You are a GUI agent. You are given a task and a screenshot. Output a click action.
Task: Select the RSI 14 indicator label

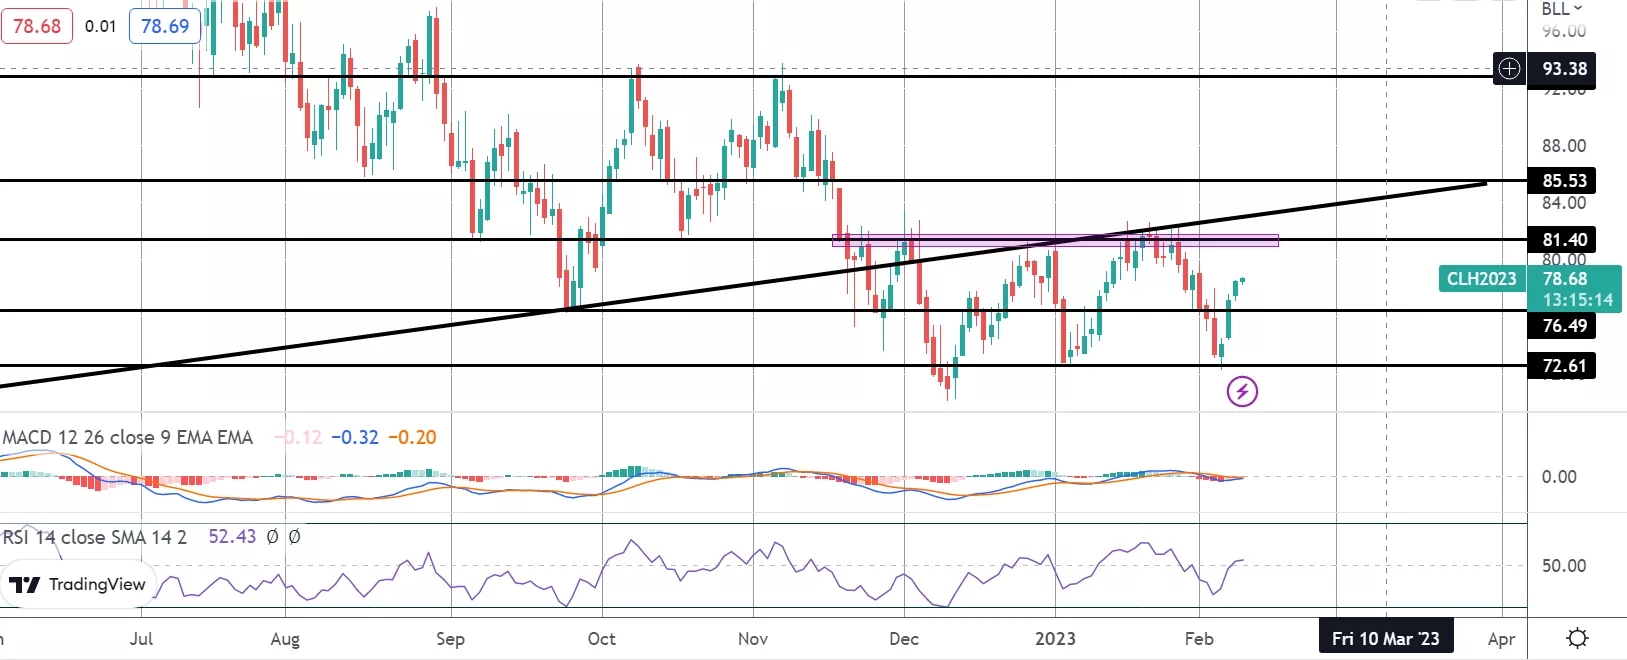[95, 537]
